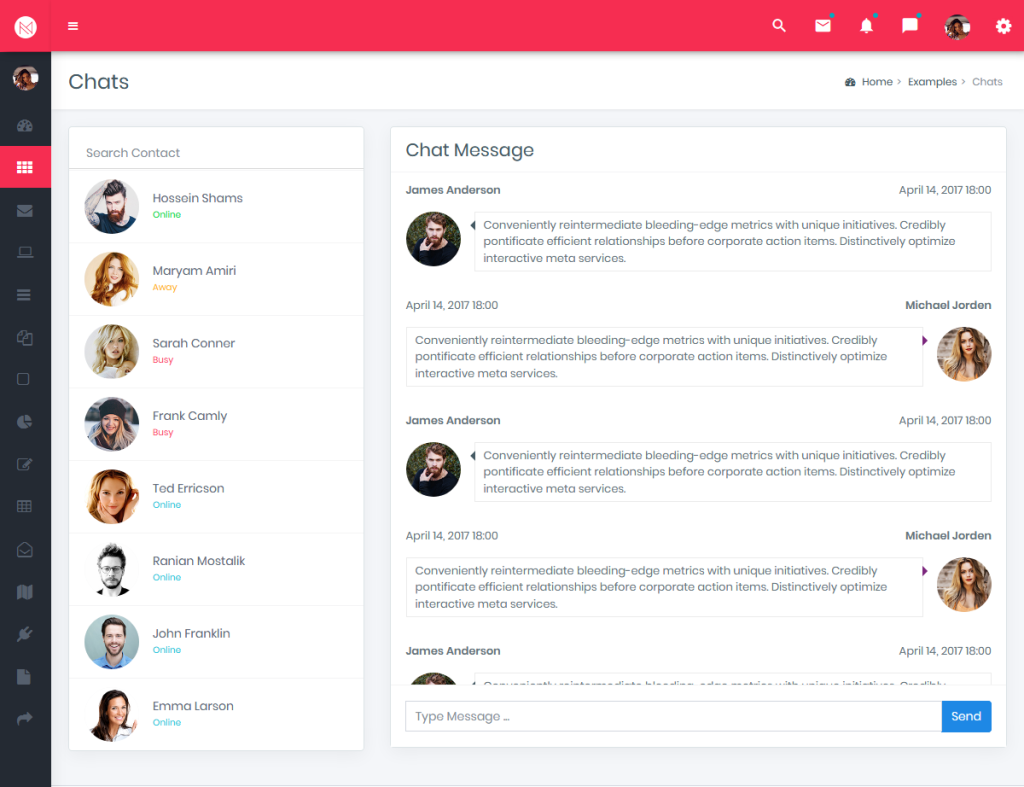Select the dashboard gauge icon in the sidebar
Viewport: 1024px width, 787px height.
tap(25, 124)
